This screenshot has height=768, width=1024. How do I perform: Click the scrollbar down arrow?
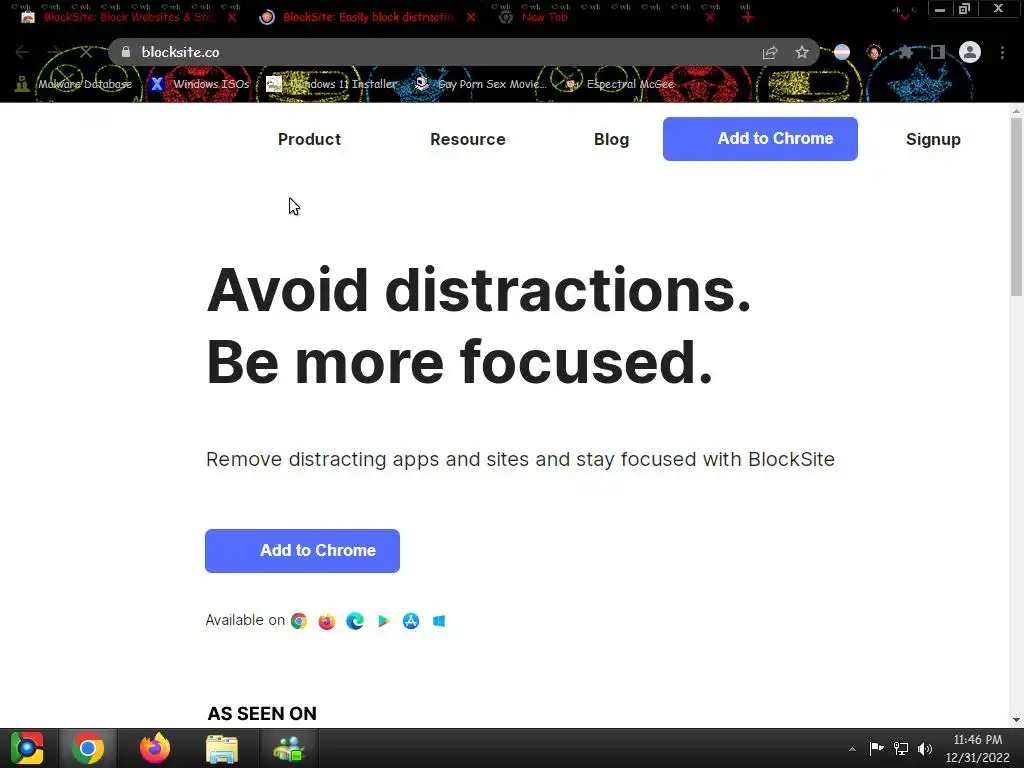tap(1016, 720)
